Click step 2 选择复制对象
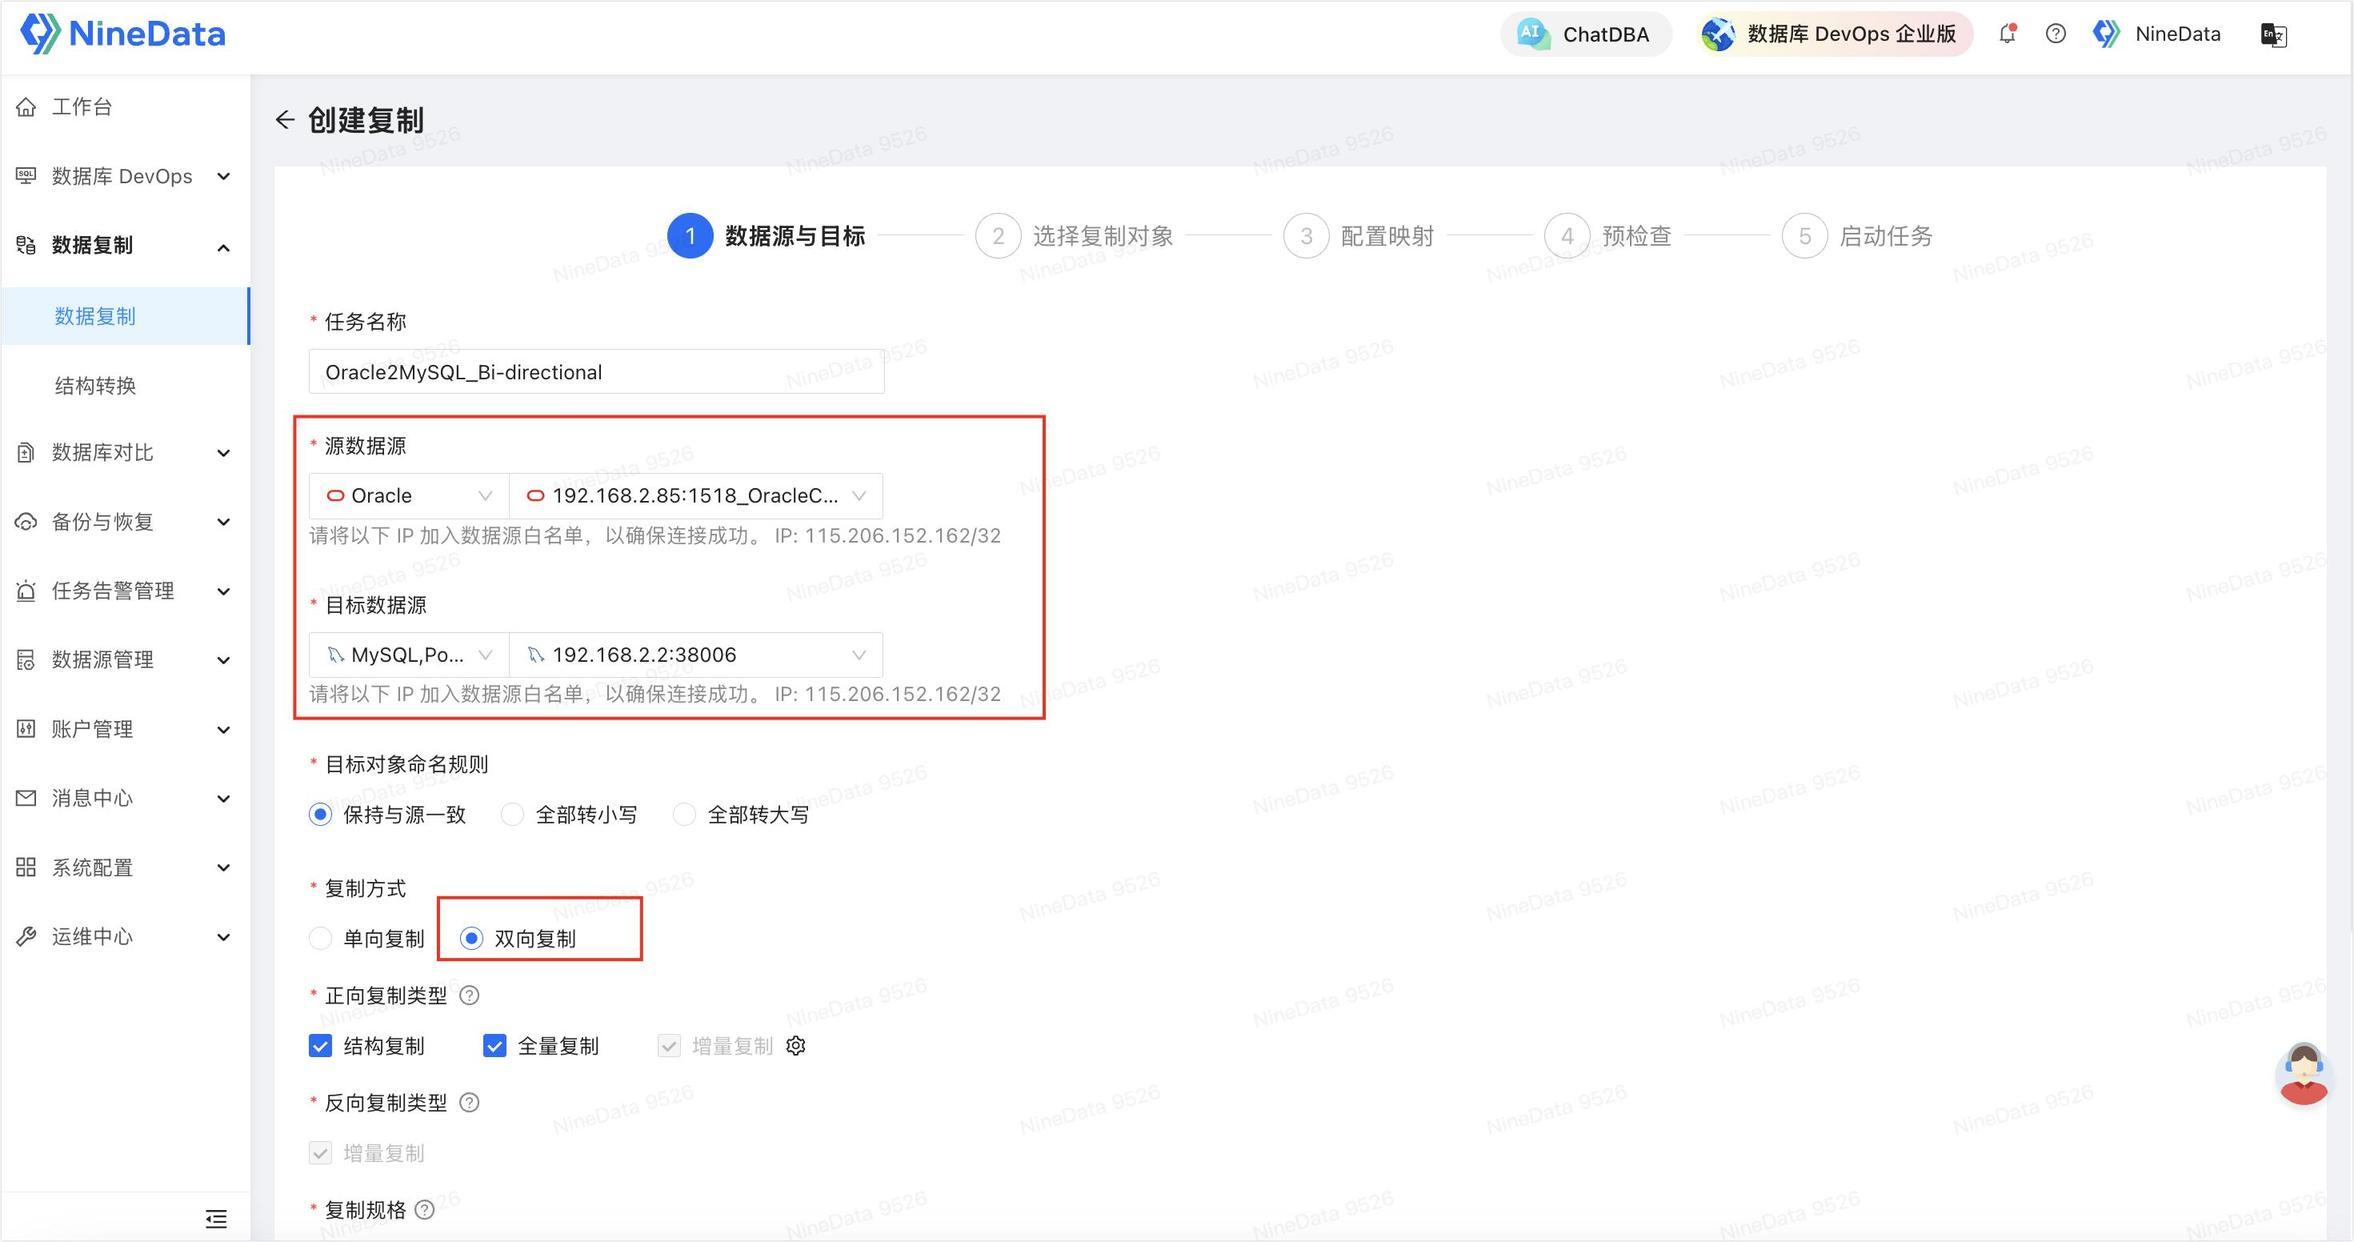Screen dimensions: 2354x1242 1074,236
